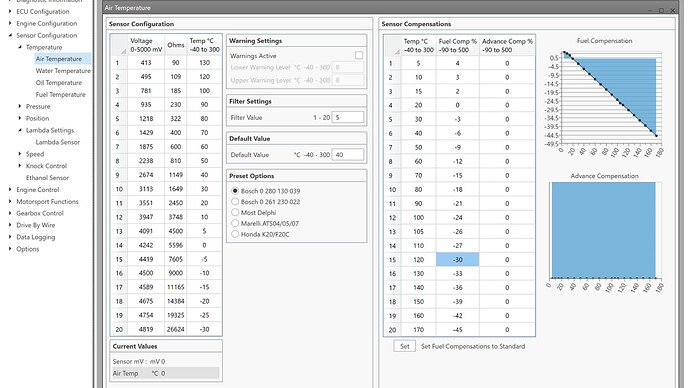This screenshot has width=690, height=388.
Task: Collapse the Temperature tree node
Action: pyautogui.click(x=20, y=47)
